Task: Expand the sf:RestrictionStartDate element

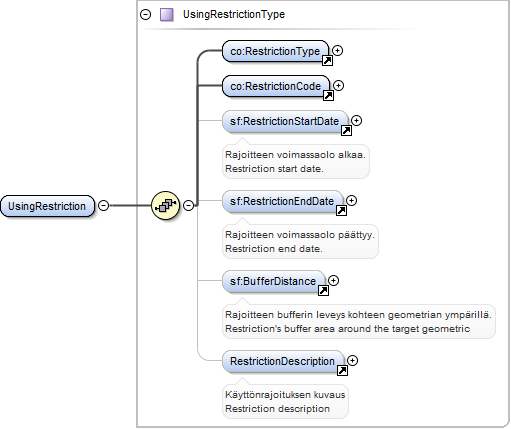Action: click(x=356, y=121)
